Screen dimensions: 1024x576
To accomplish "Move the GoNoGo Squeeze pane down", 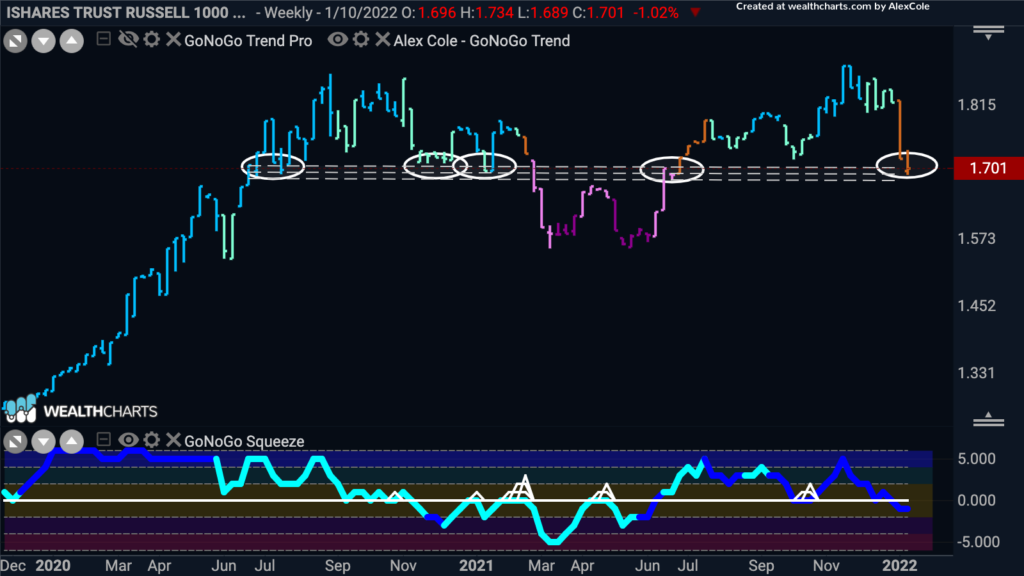I will [43, 441].
